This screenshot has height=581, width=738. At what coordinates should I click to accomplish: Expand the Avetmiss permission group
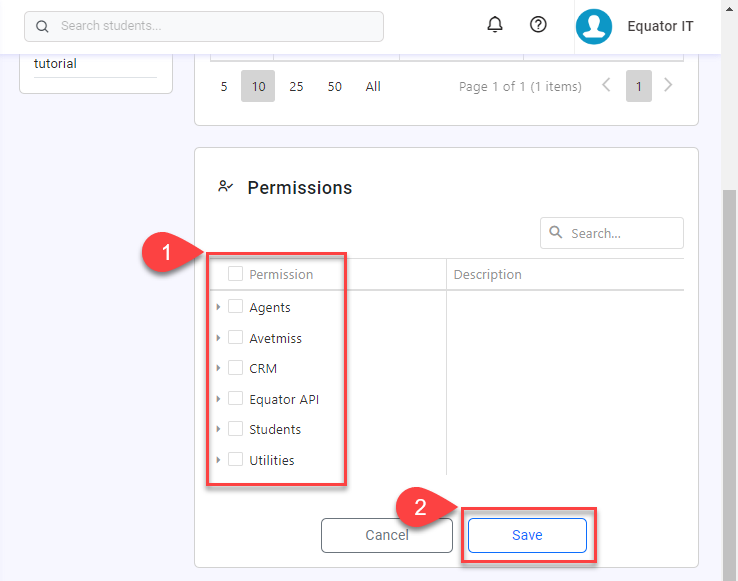218,338
